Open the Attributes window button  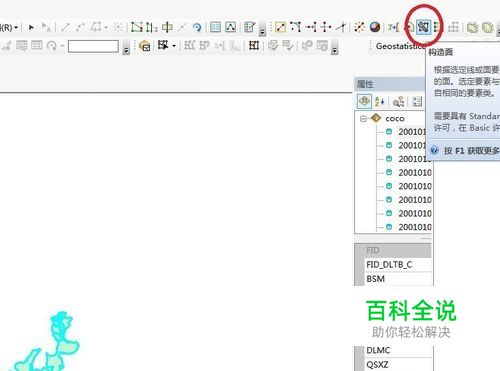(215, 27)
